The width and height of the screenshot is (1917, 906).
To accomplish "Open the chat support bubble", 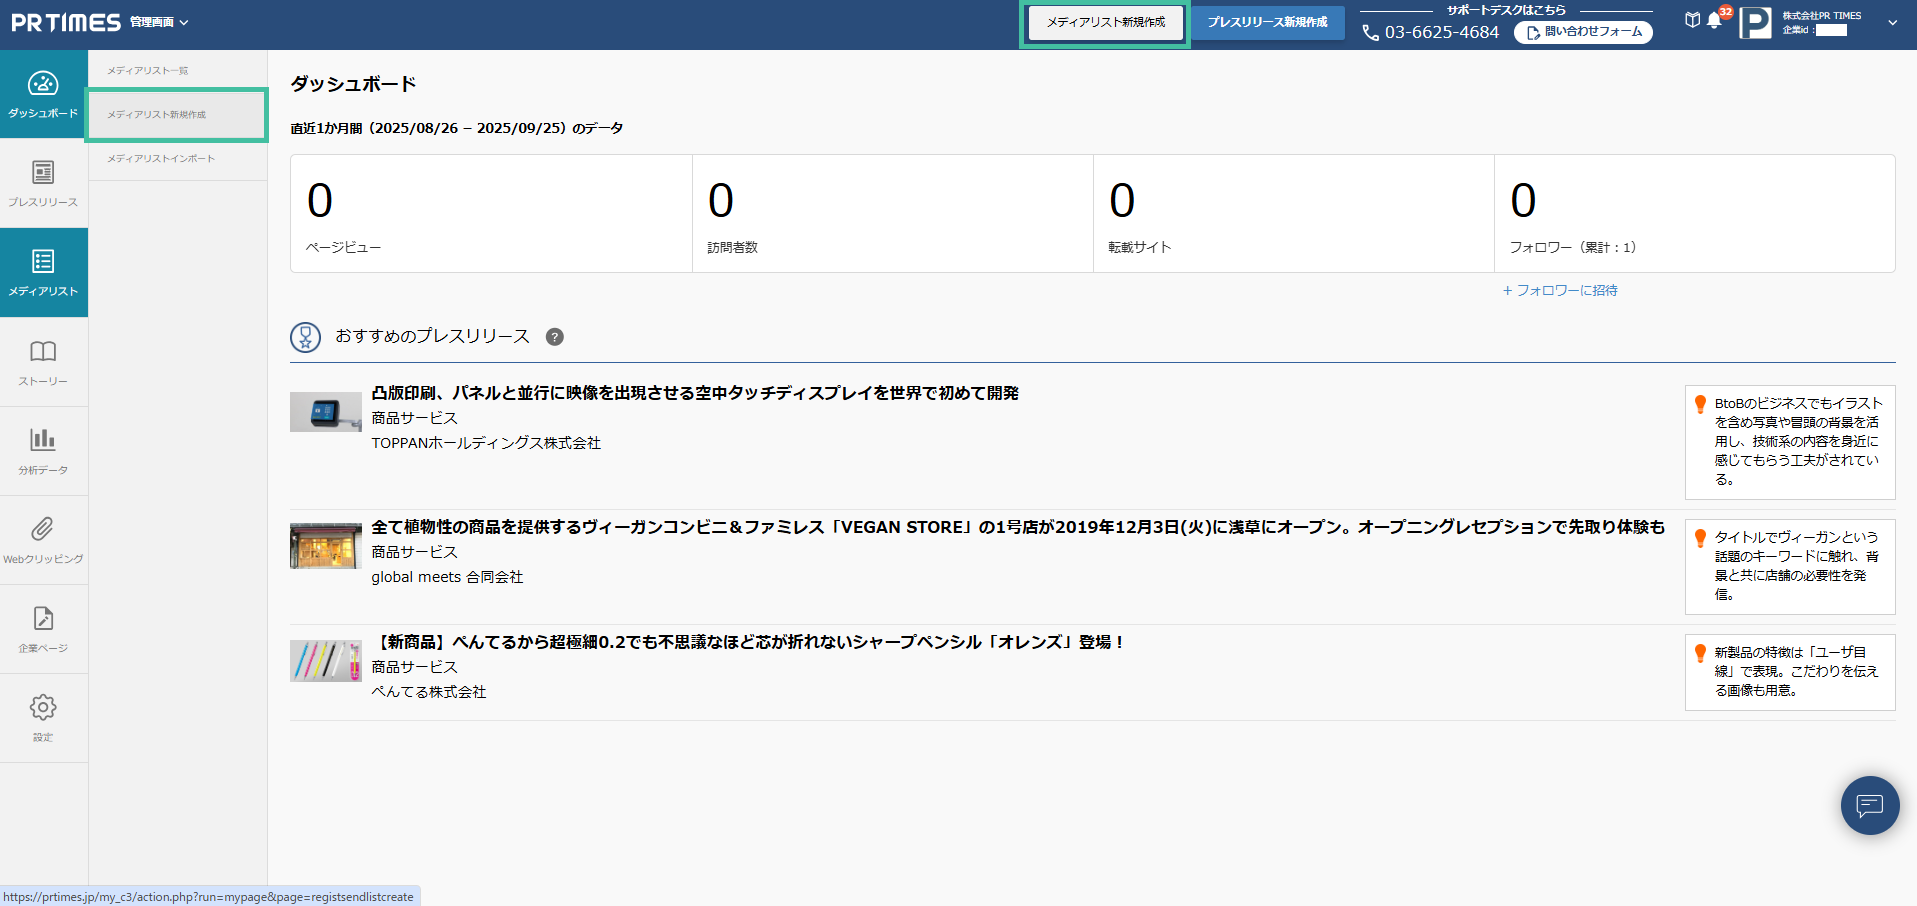I will (x=1869, y=805).
